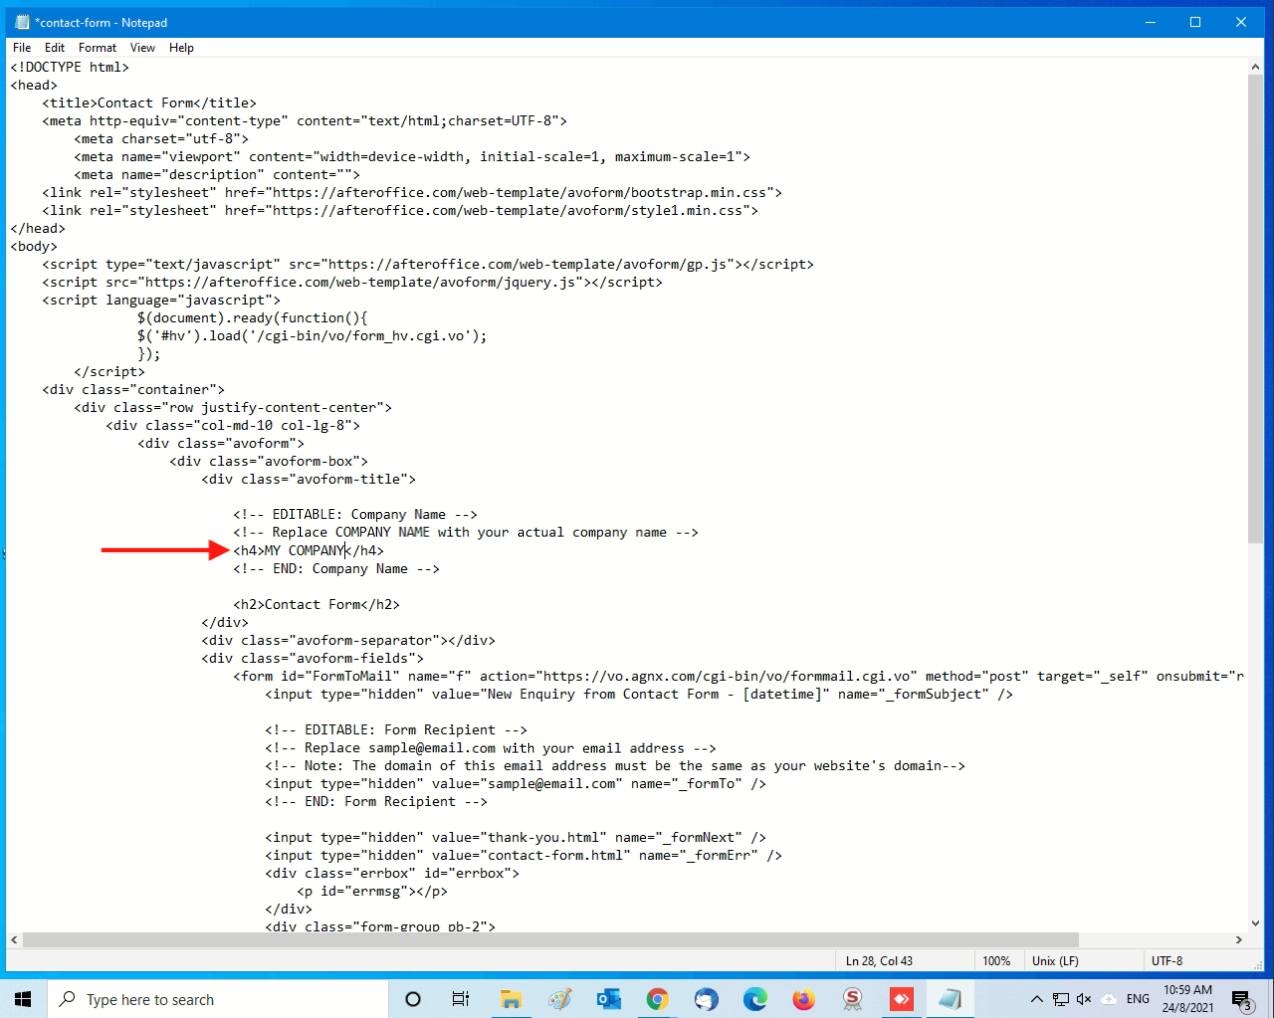The height and width of the screenshot is (1018, 1274).
Task: Open Task View from taskbar
Action: pos(460,999)
